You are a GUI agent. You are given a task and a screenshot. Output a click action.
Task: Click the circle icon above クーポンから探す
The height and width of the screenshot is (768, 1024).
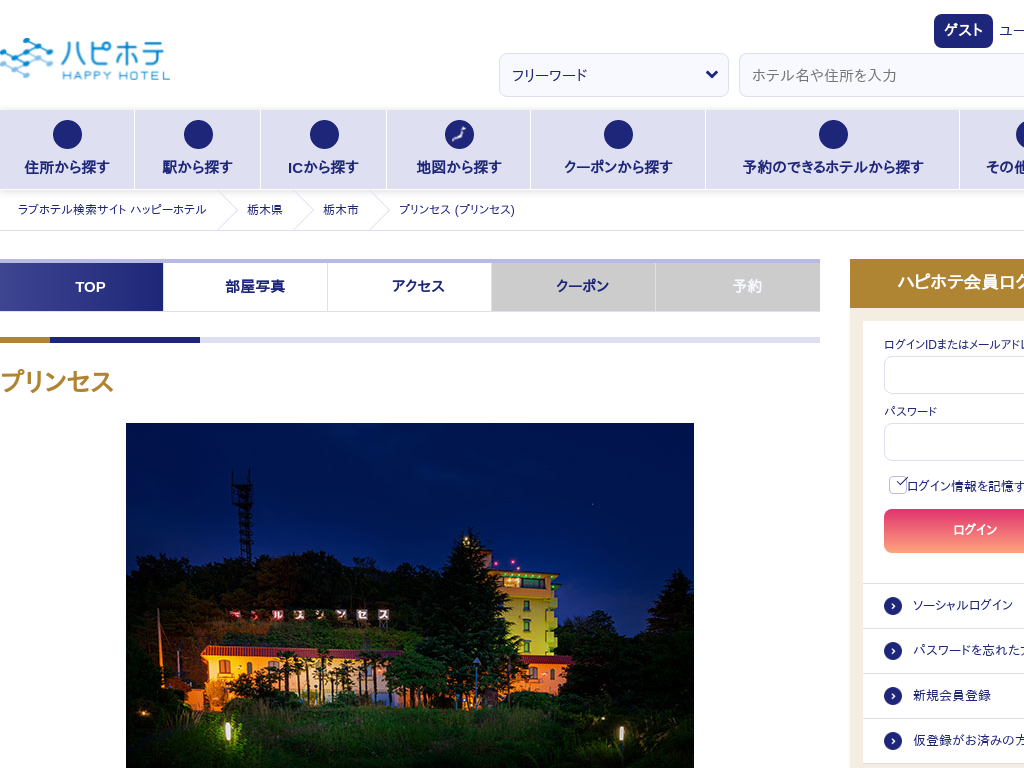click(x=618, y=135)
